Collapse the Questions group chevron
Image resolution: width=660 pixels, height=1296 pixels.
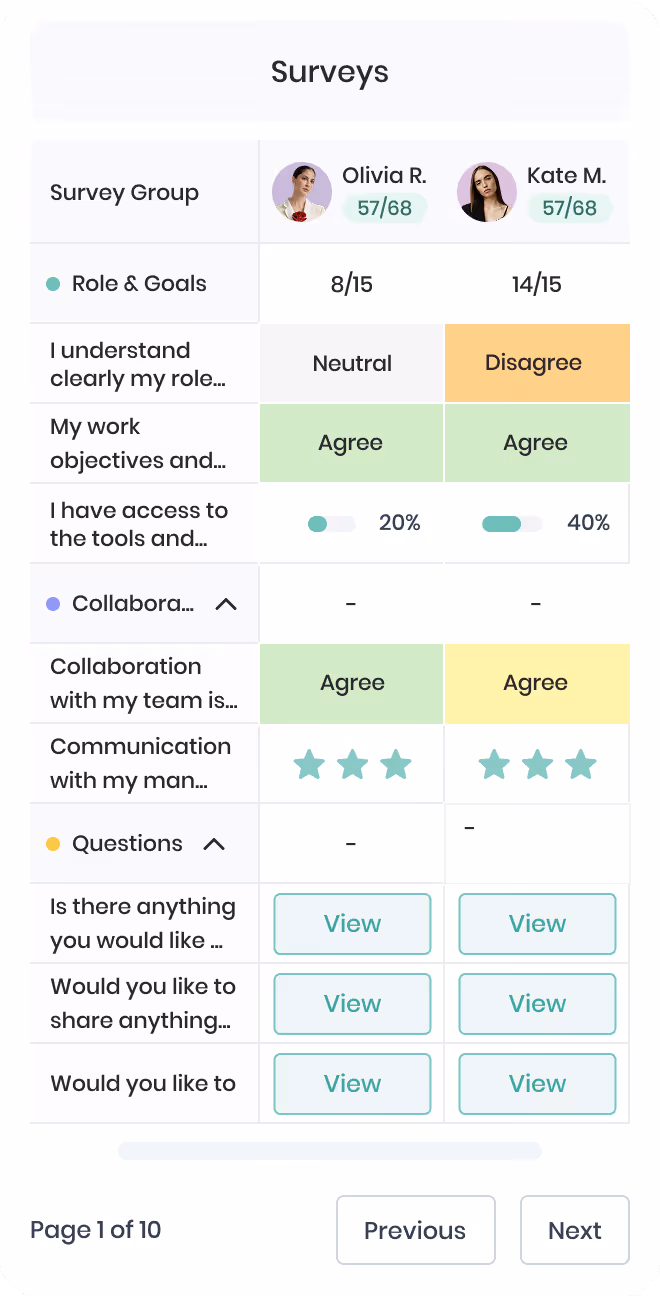[x=214, y=844]
